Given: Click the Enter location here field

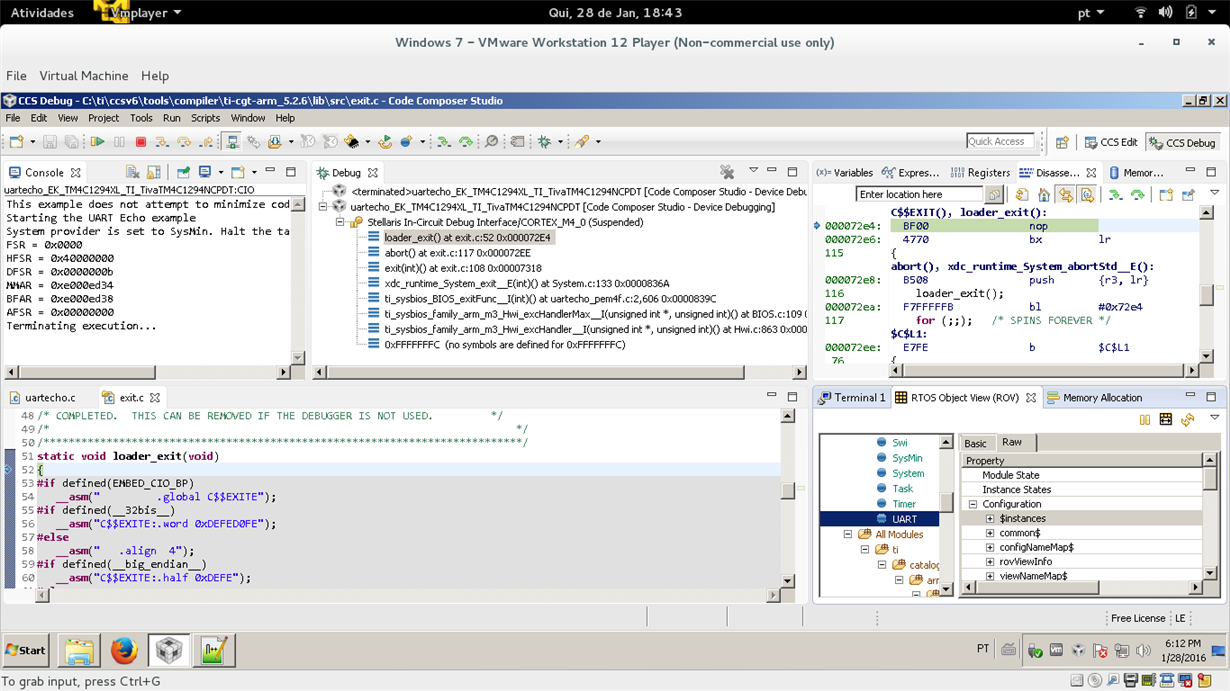Looking at the screenshot, I should (920, 194).
